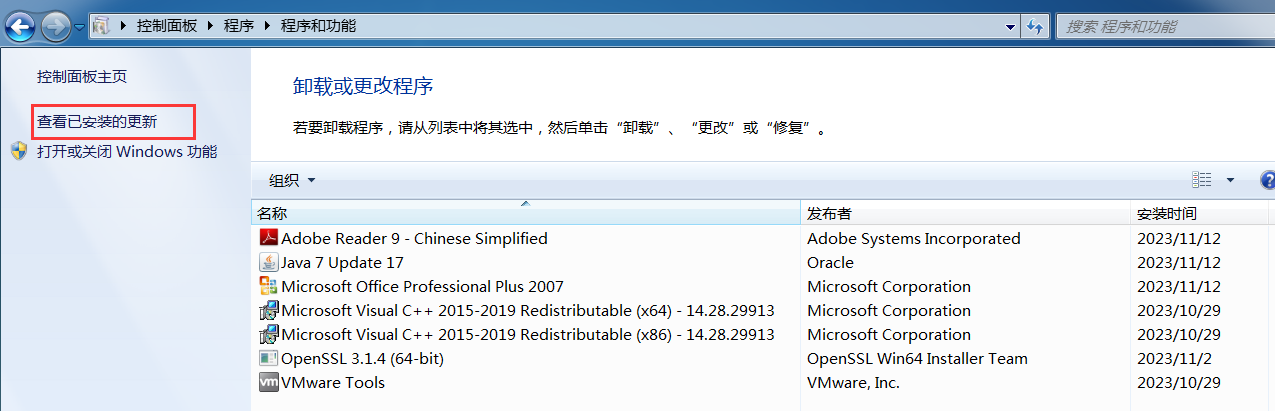This screenshot has height=411, width=1275.
Task: Select 程序和功能 in the breadcrumb path
Action: (317, 26)
